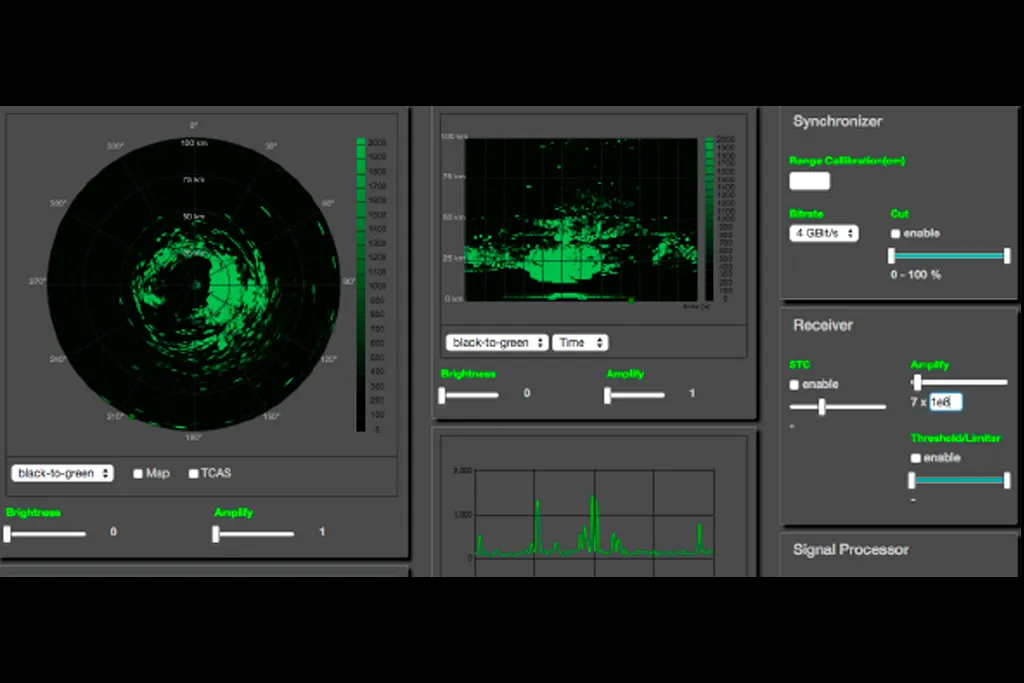Toggle the TCAS checkbox
Viewport: 1024px width, 683px height.
tap(194, 474)
